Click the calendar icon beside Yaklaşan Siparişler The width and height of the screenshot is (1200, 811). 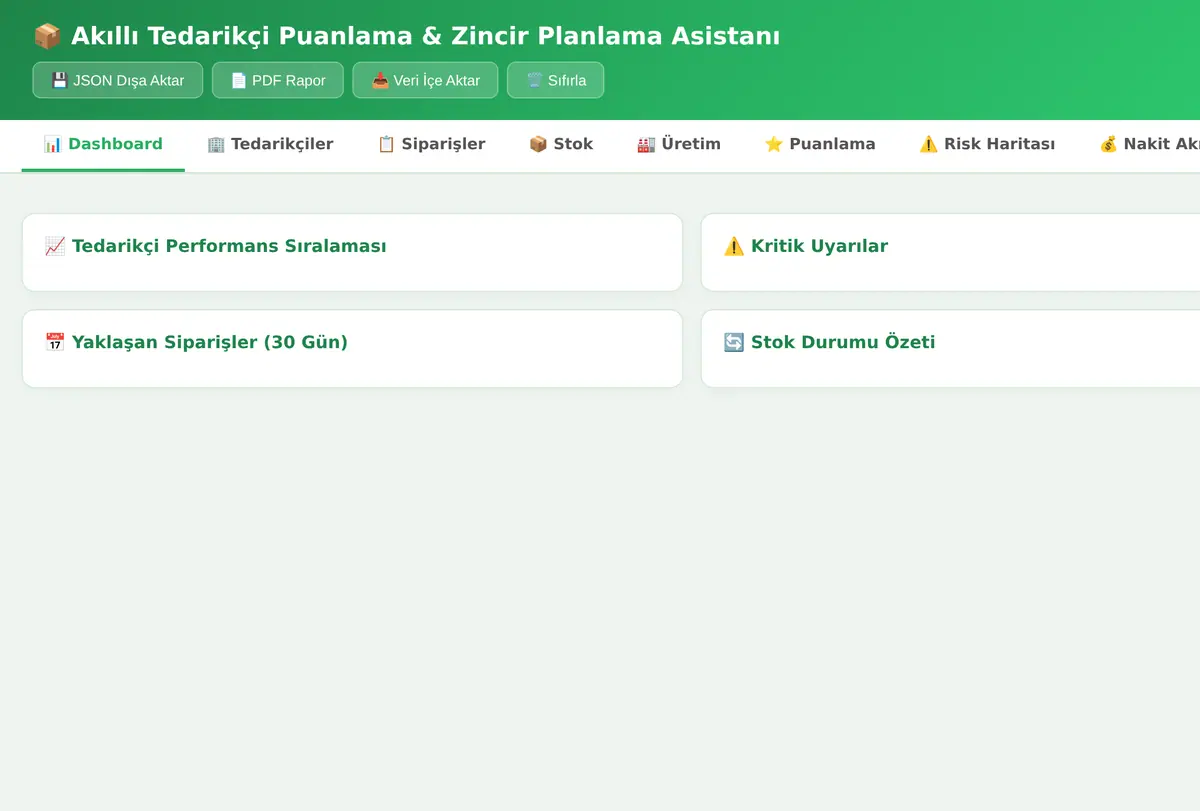[55, 342]
